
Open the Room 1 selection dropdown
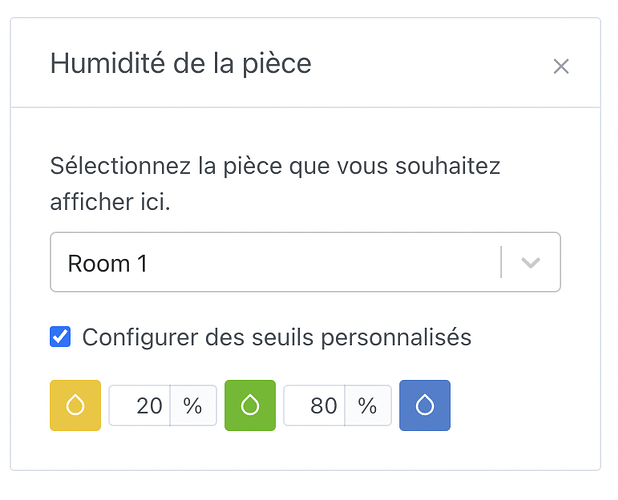click(280, 263)
